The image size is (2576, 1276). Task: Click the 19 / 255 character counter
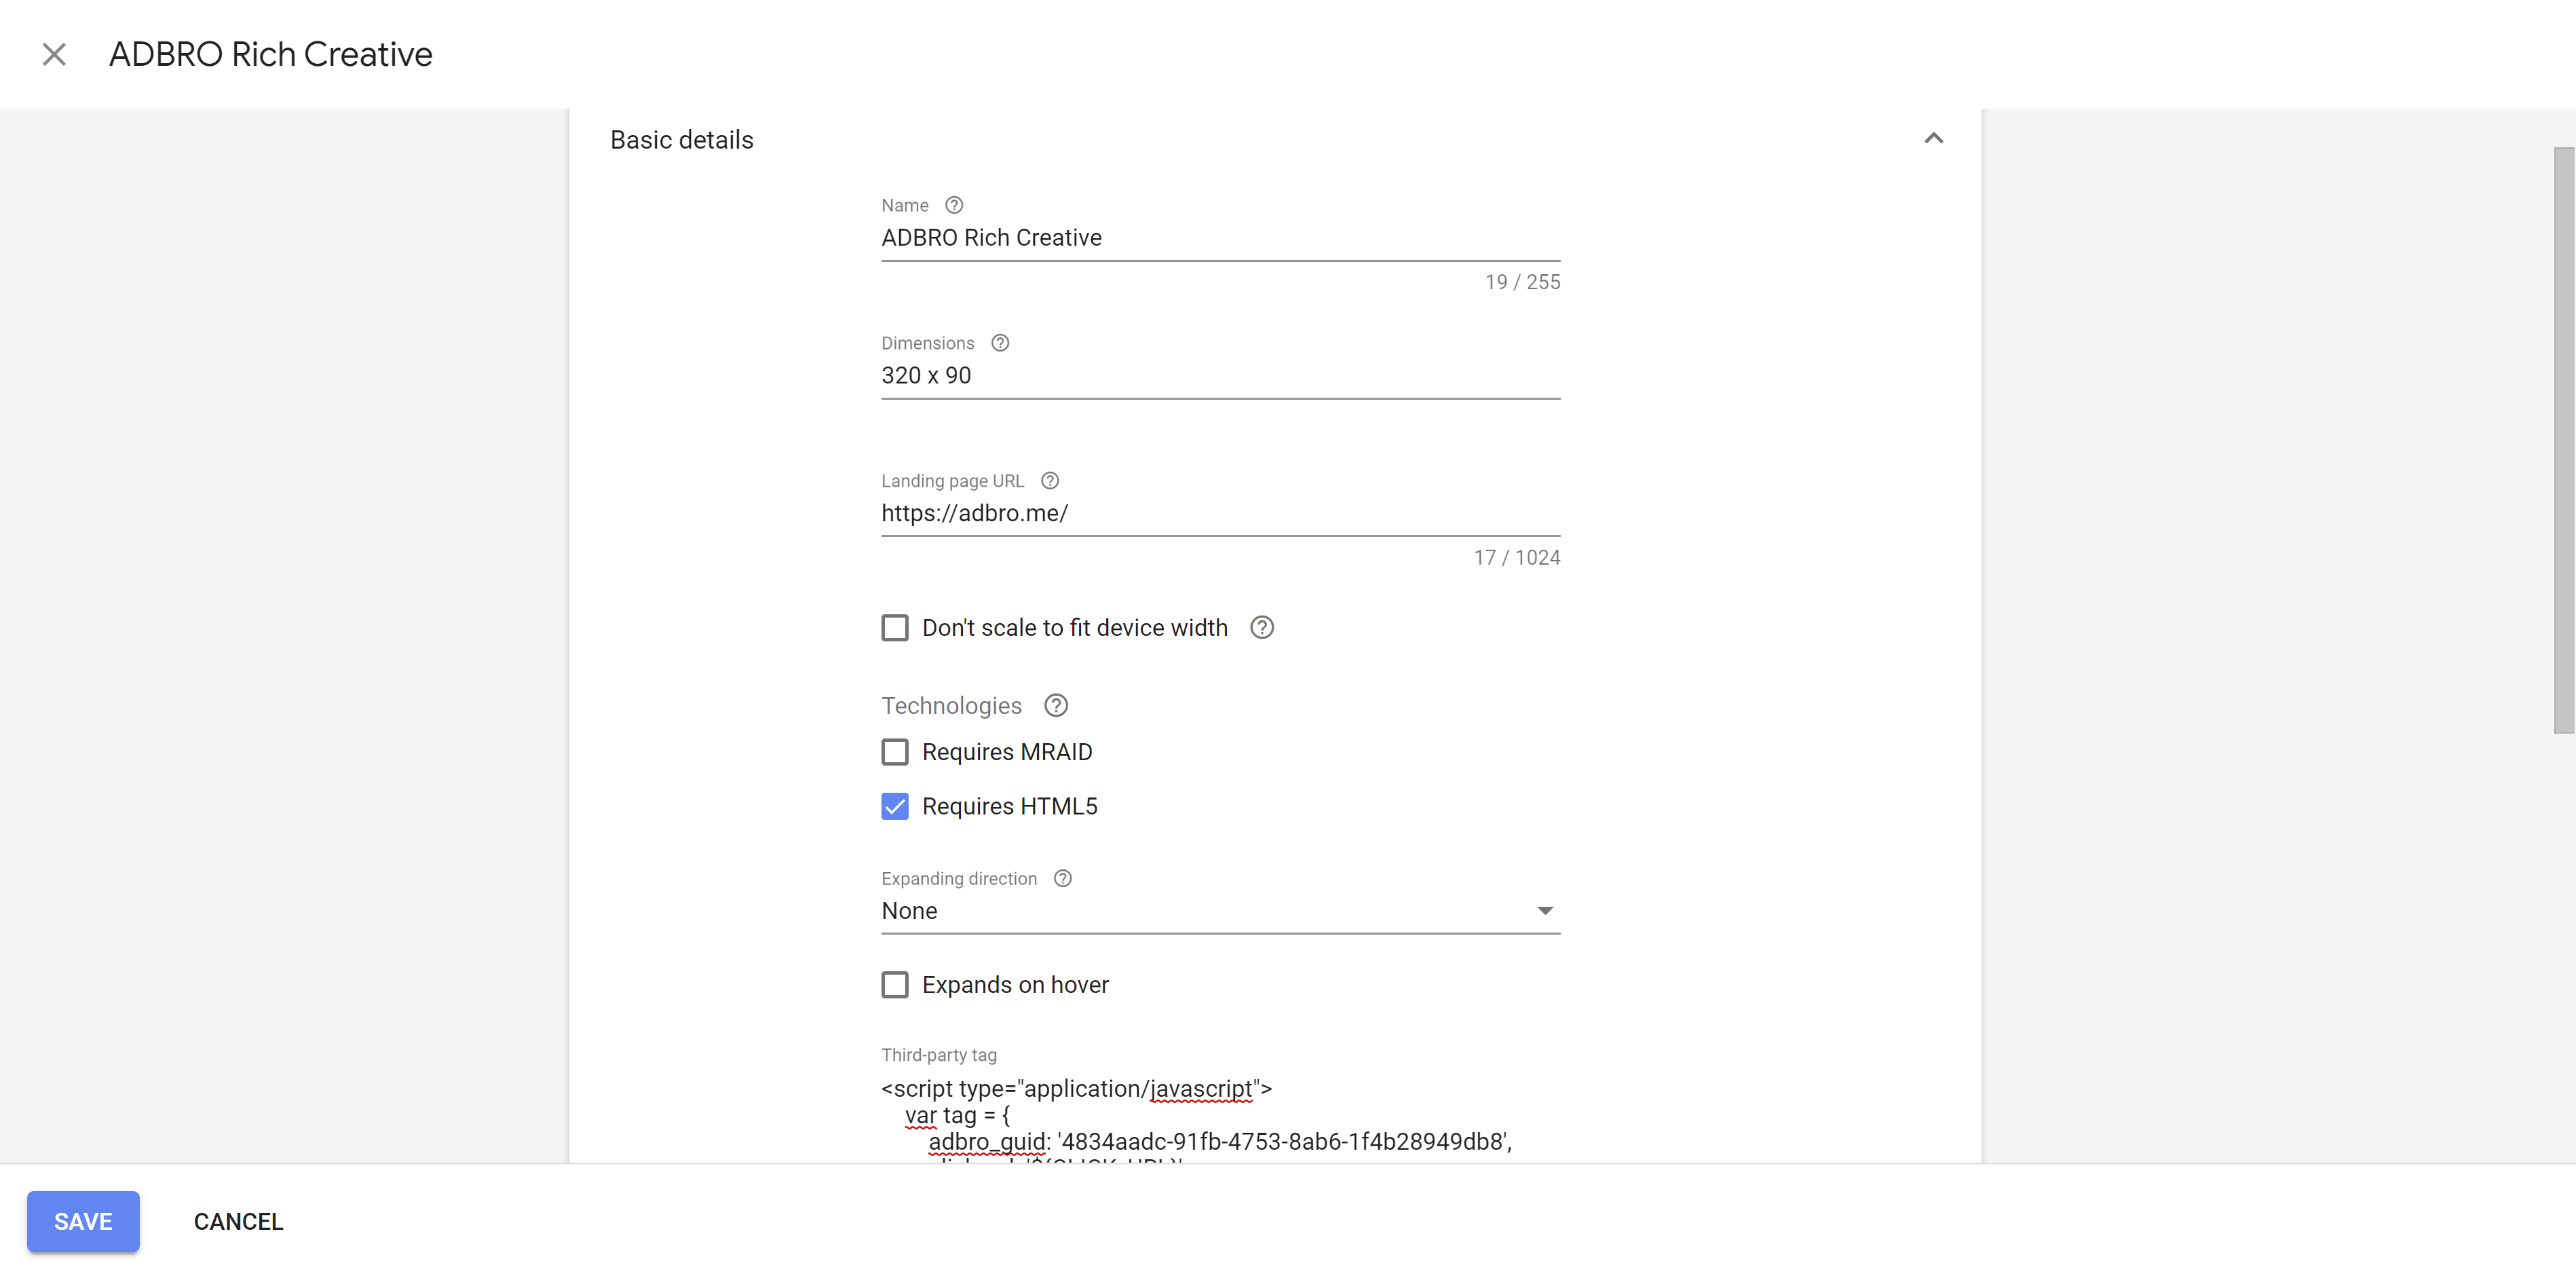point(1522,282)
